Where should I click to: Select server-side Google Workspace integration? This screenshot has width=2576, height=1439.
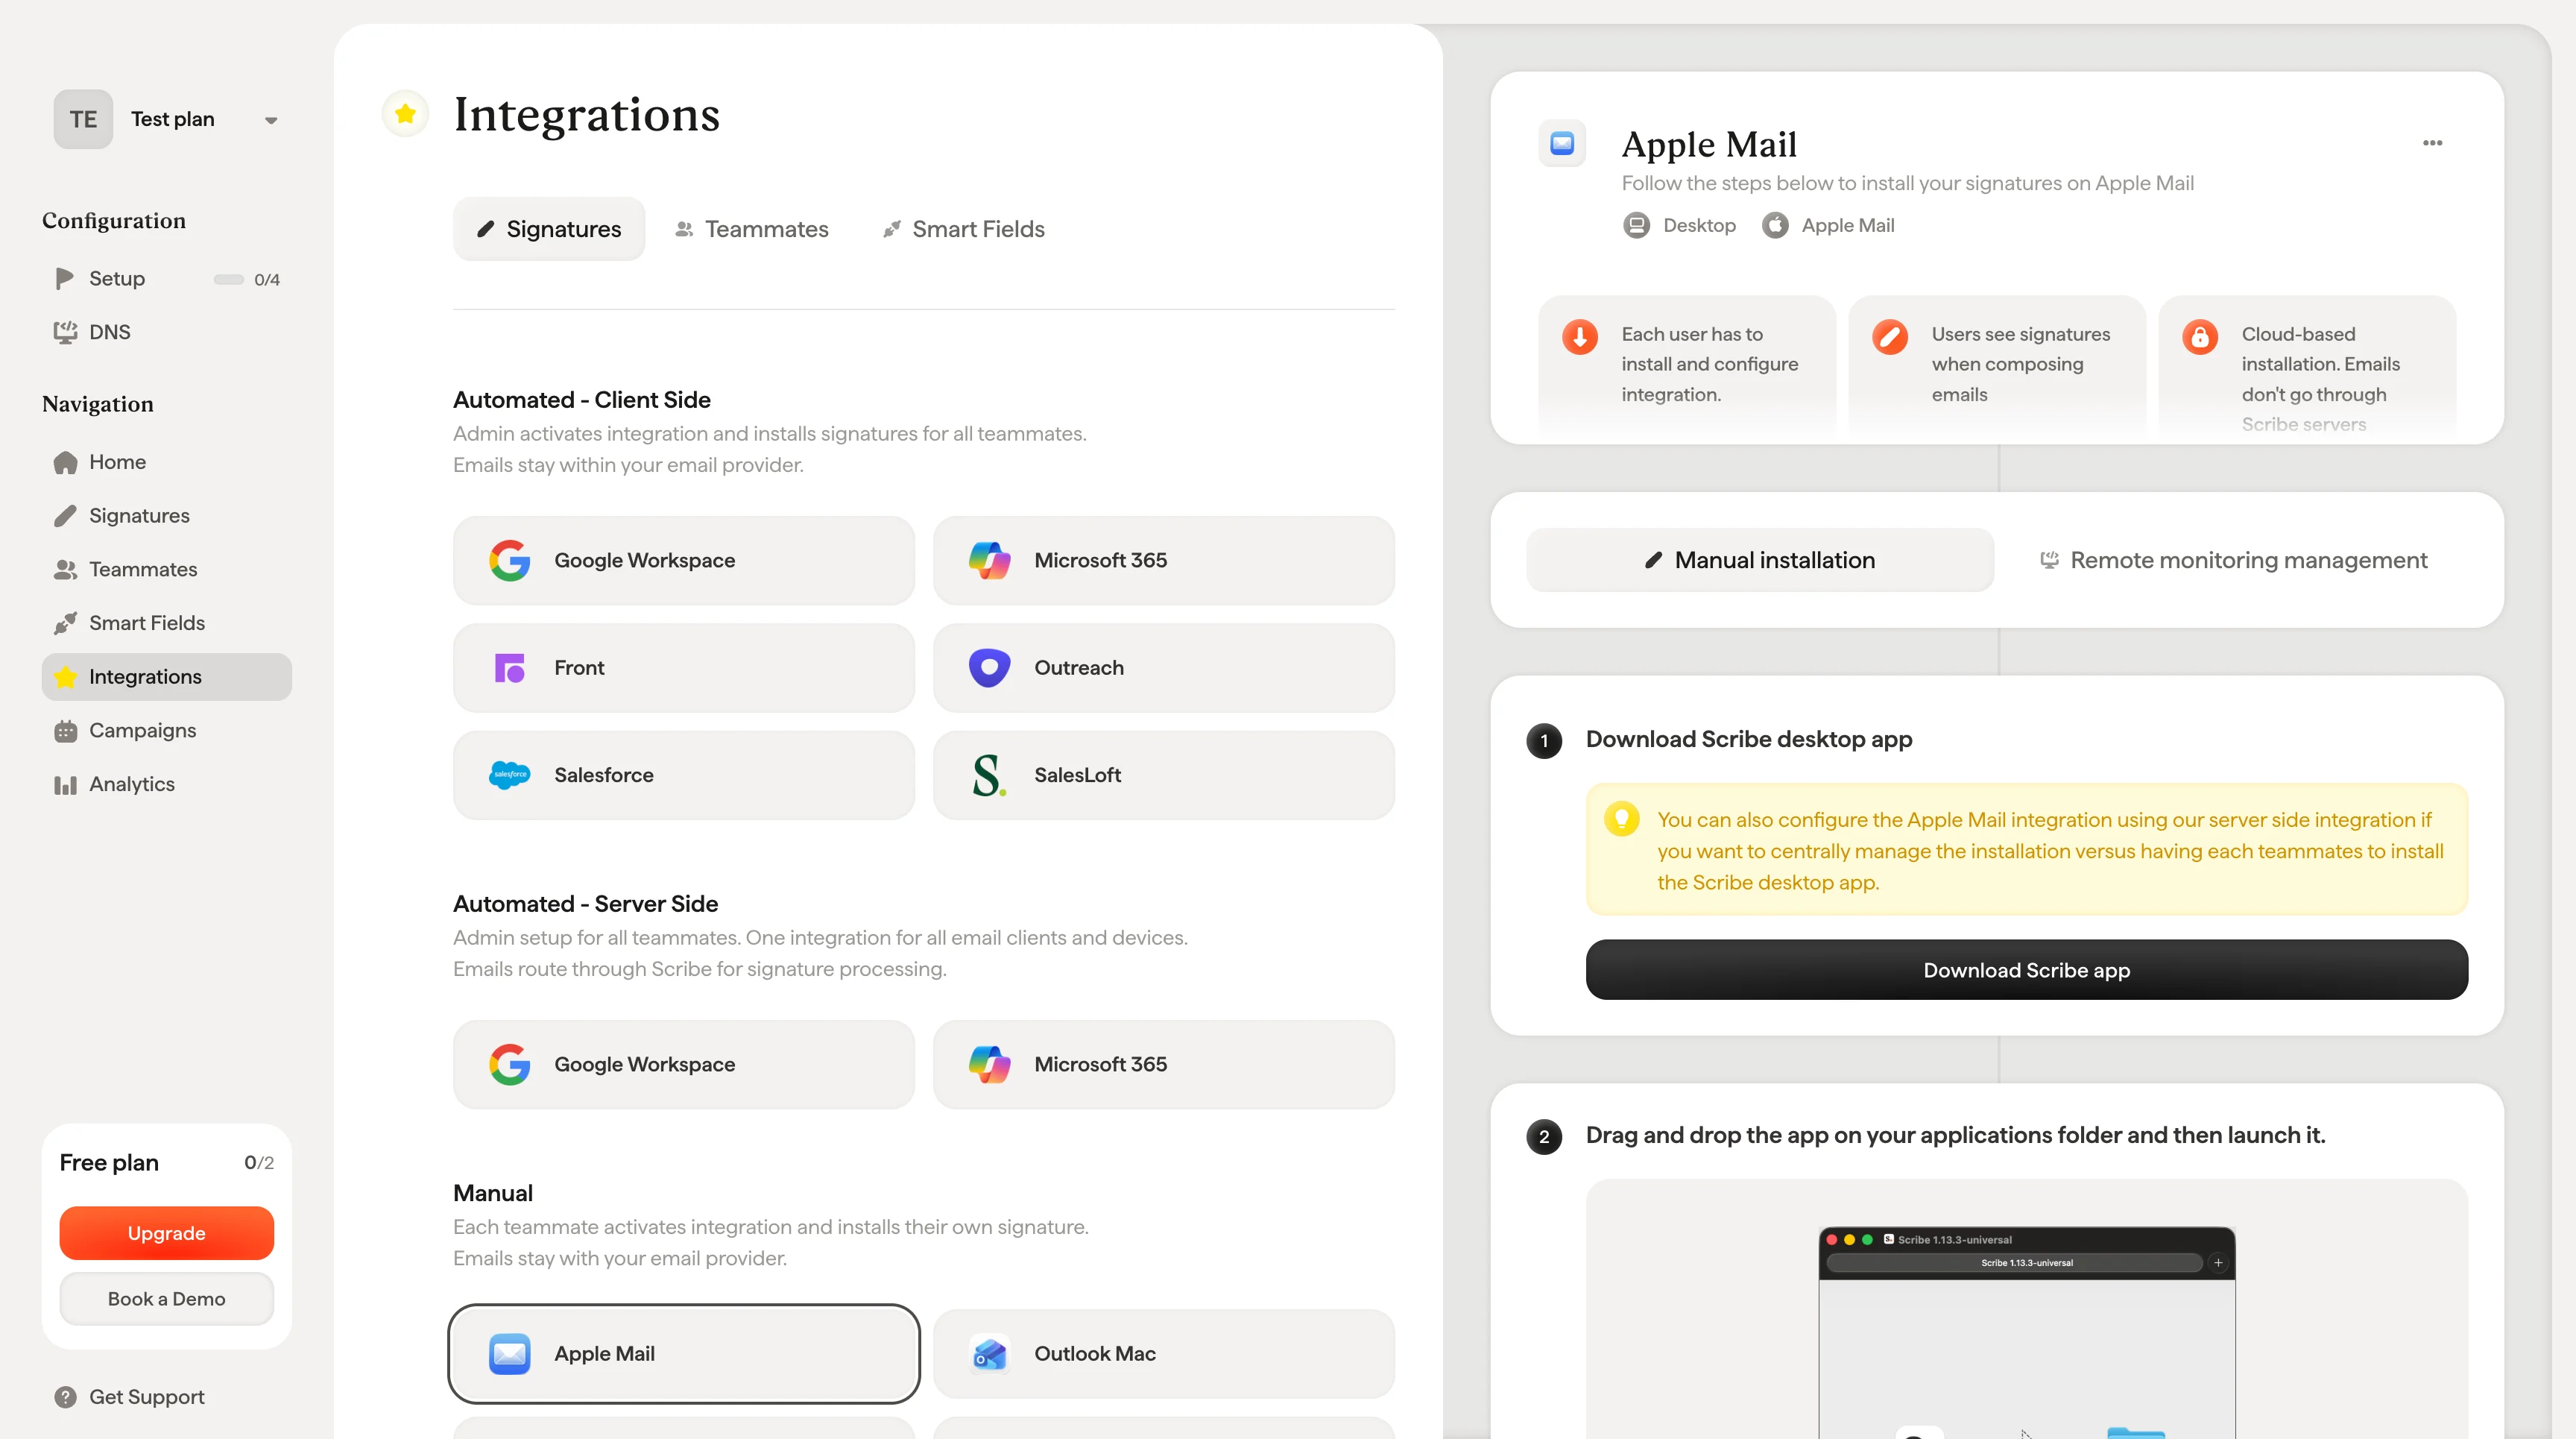(684, 1065)
